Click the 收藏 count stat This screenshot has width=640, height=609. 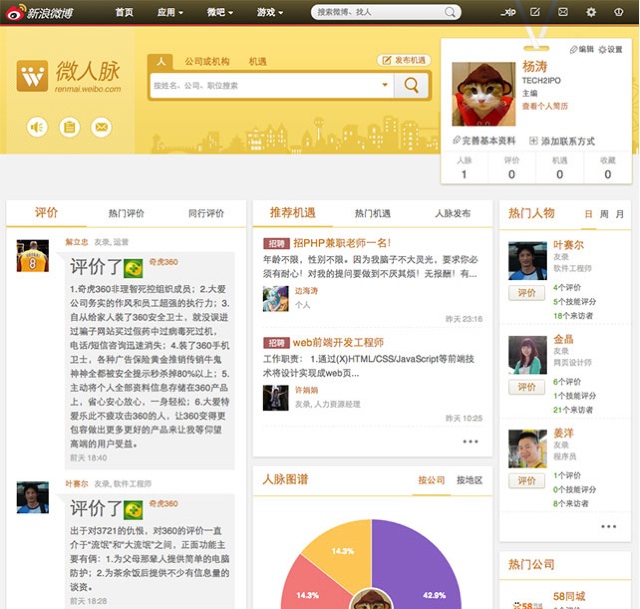607,168
